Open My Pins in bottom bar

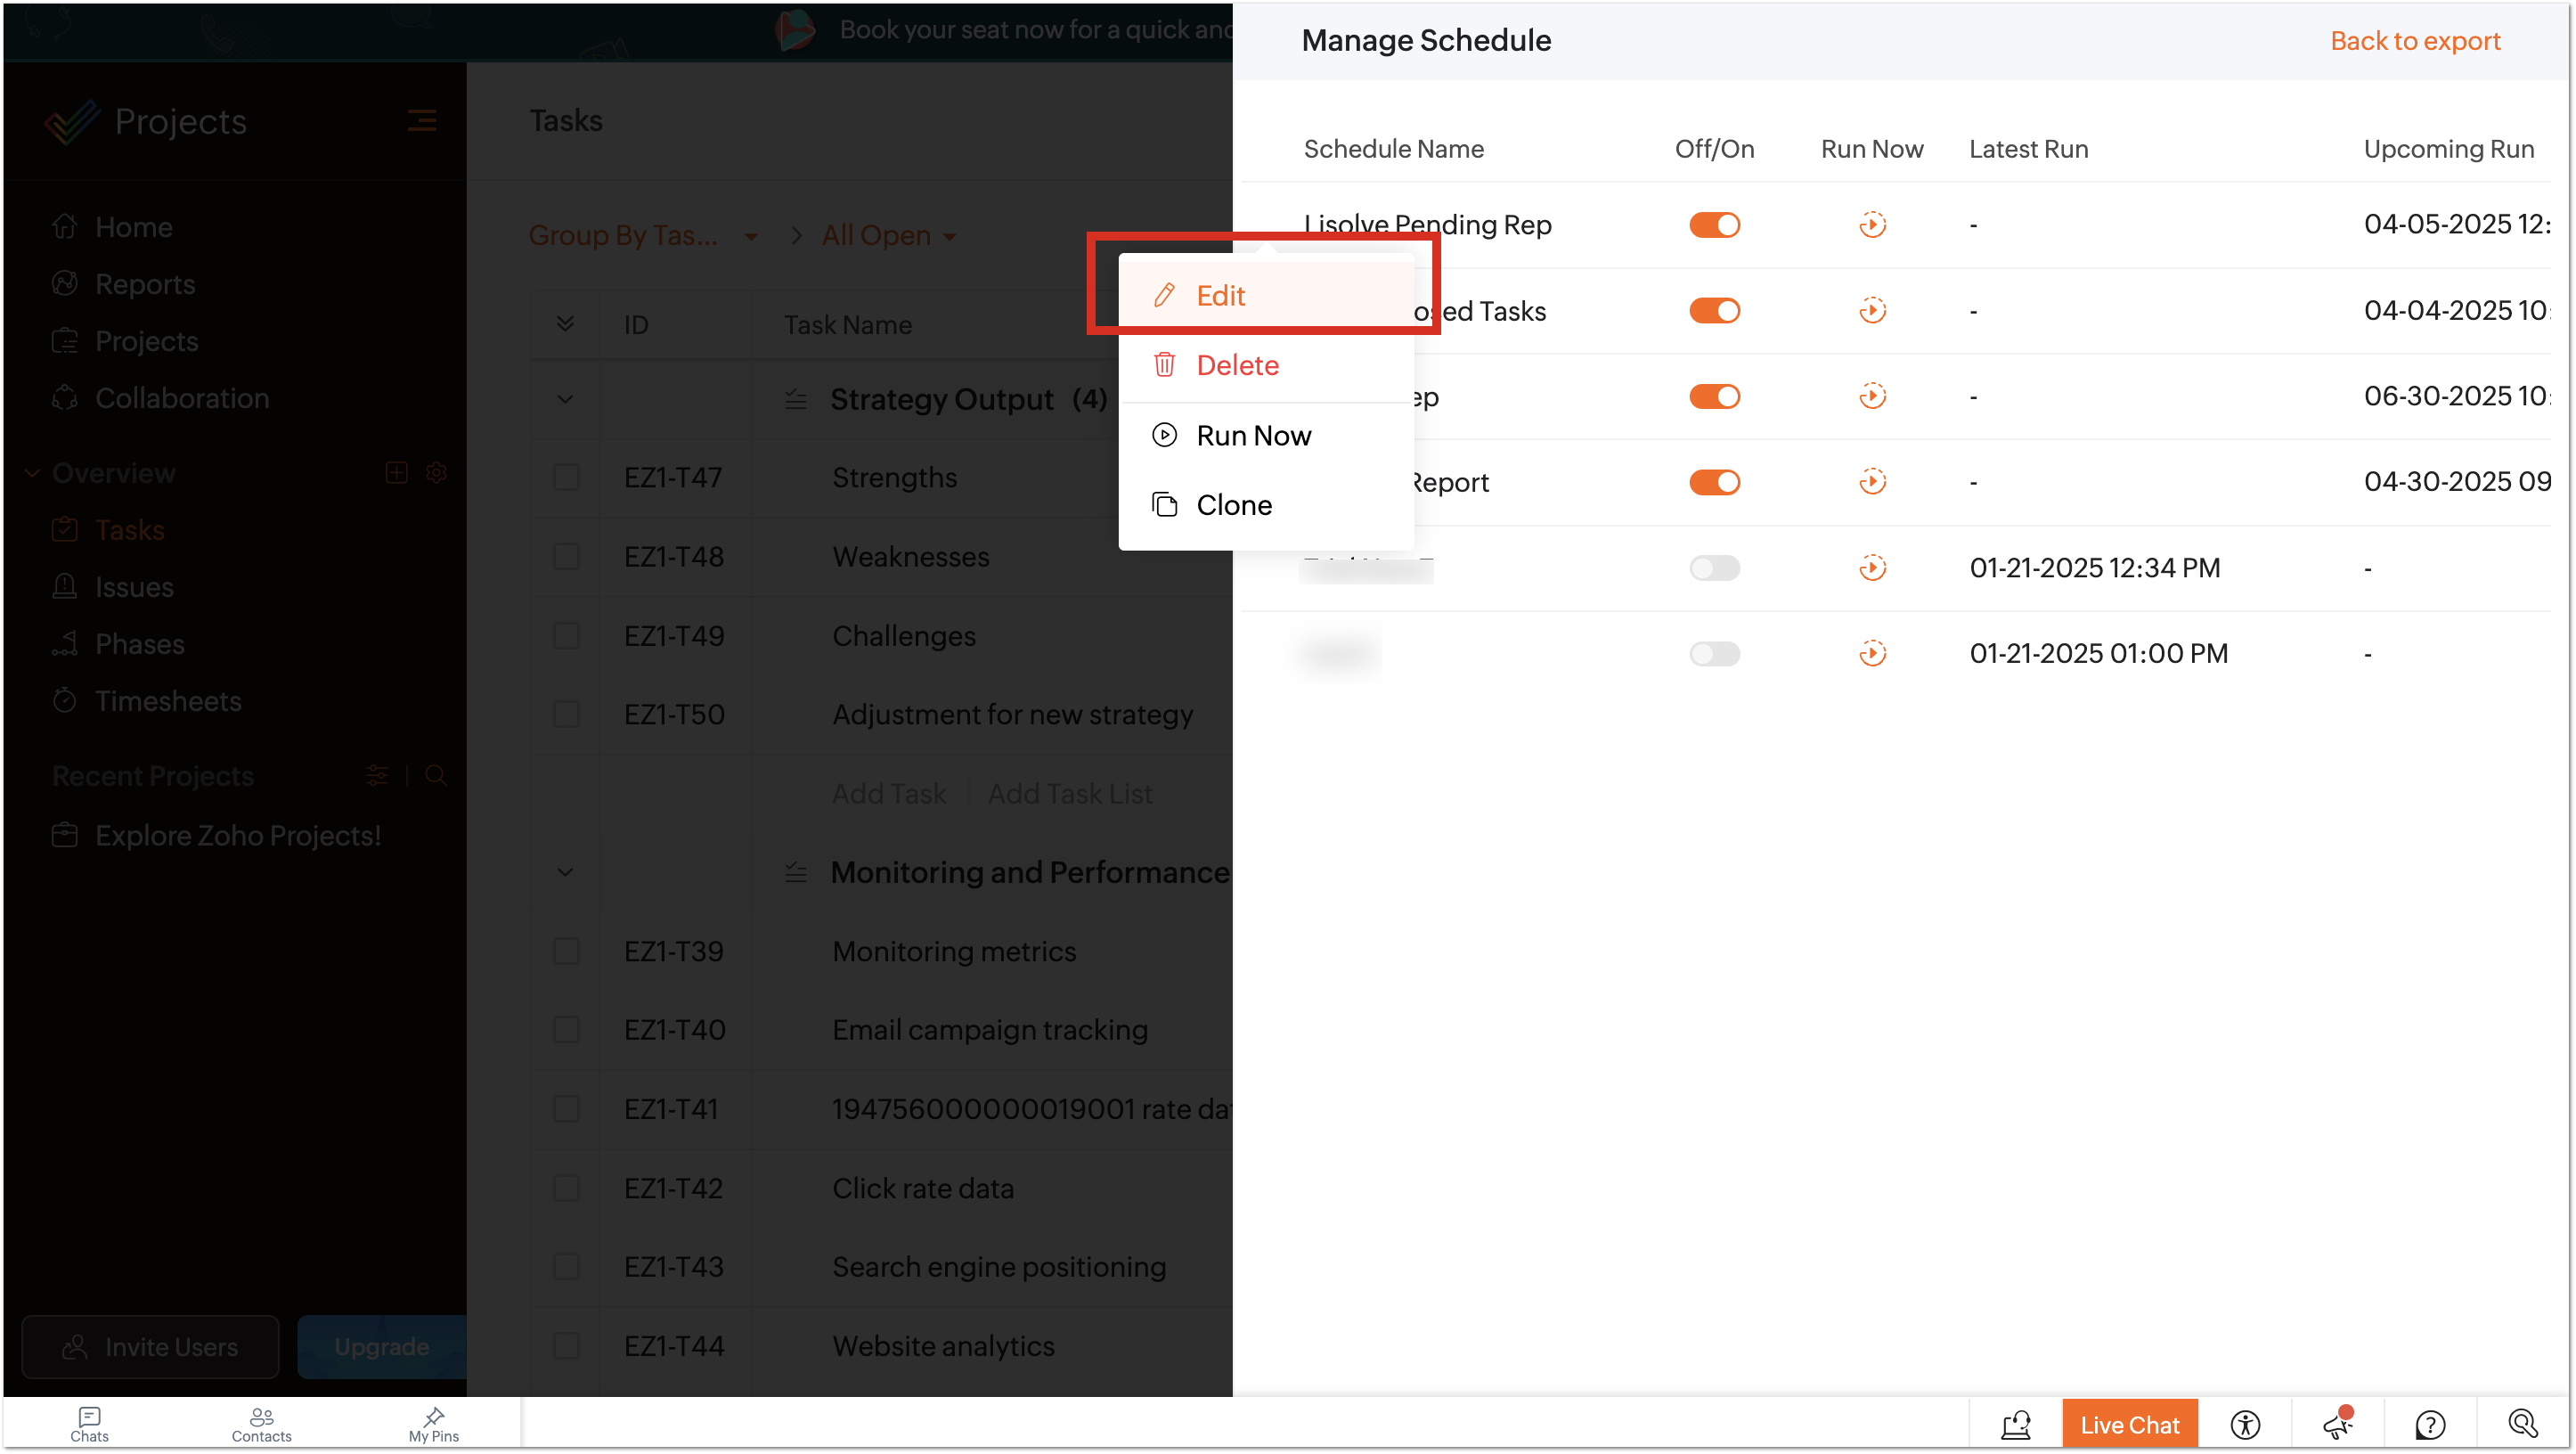pos(433,1424)
